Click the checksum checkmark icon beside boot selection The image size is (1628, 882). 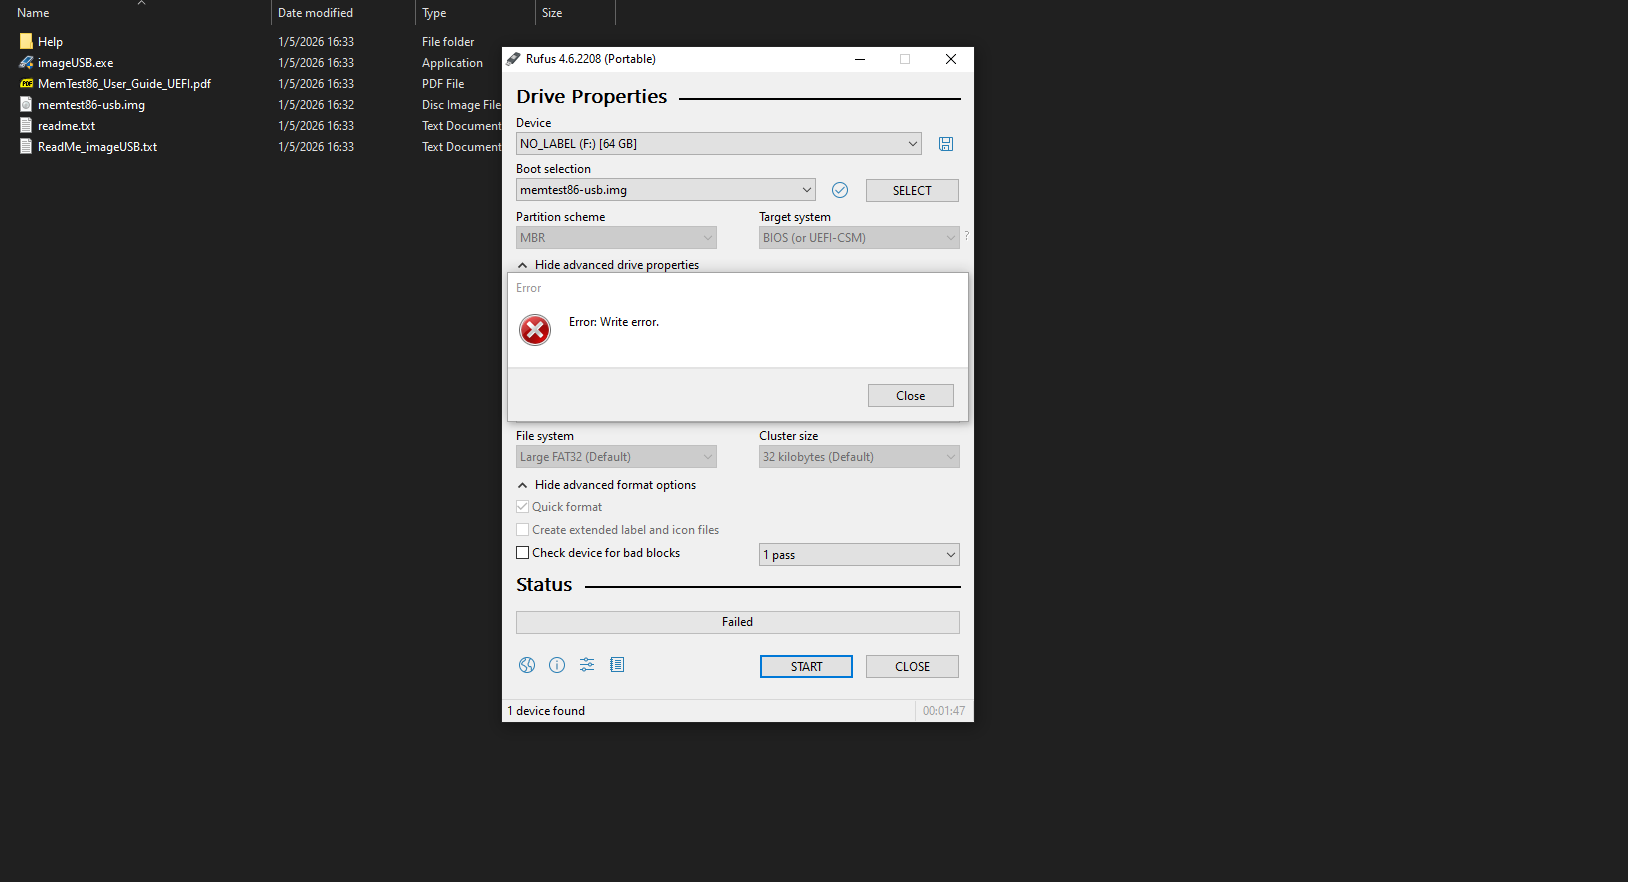[x=840, y=190]
